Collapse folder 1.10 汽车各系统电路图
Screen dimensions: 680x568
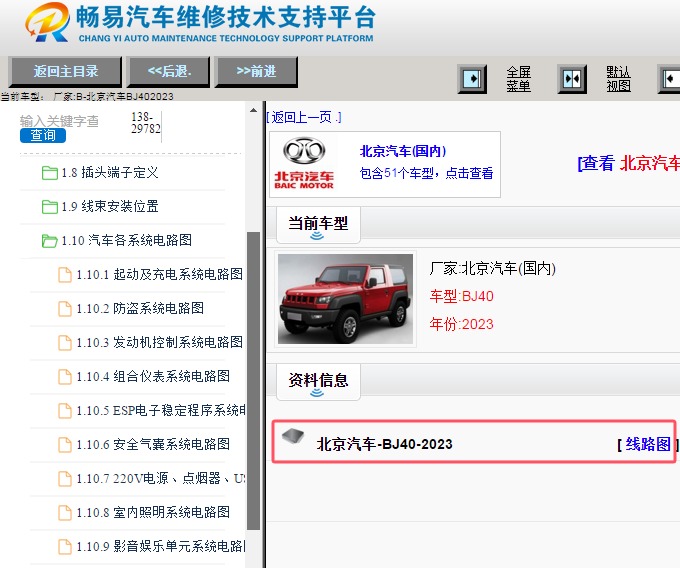pyautogui.click(x=126, y=240)
